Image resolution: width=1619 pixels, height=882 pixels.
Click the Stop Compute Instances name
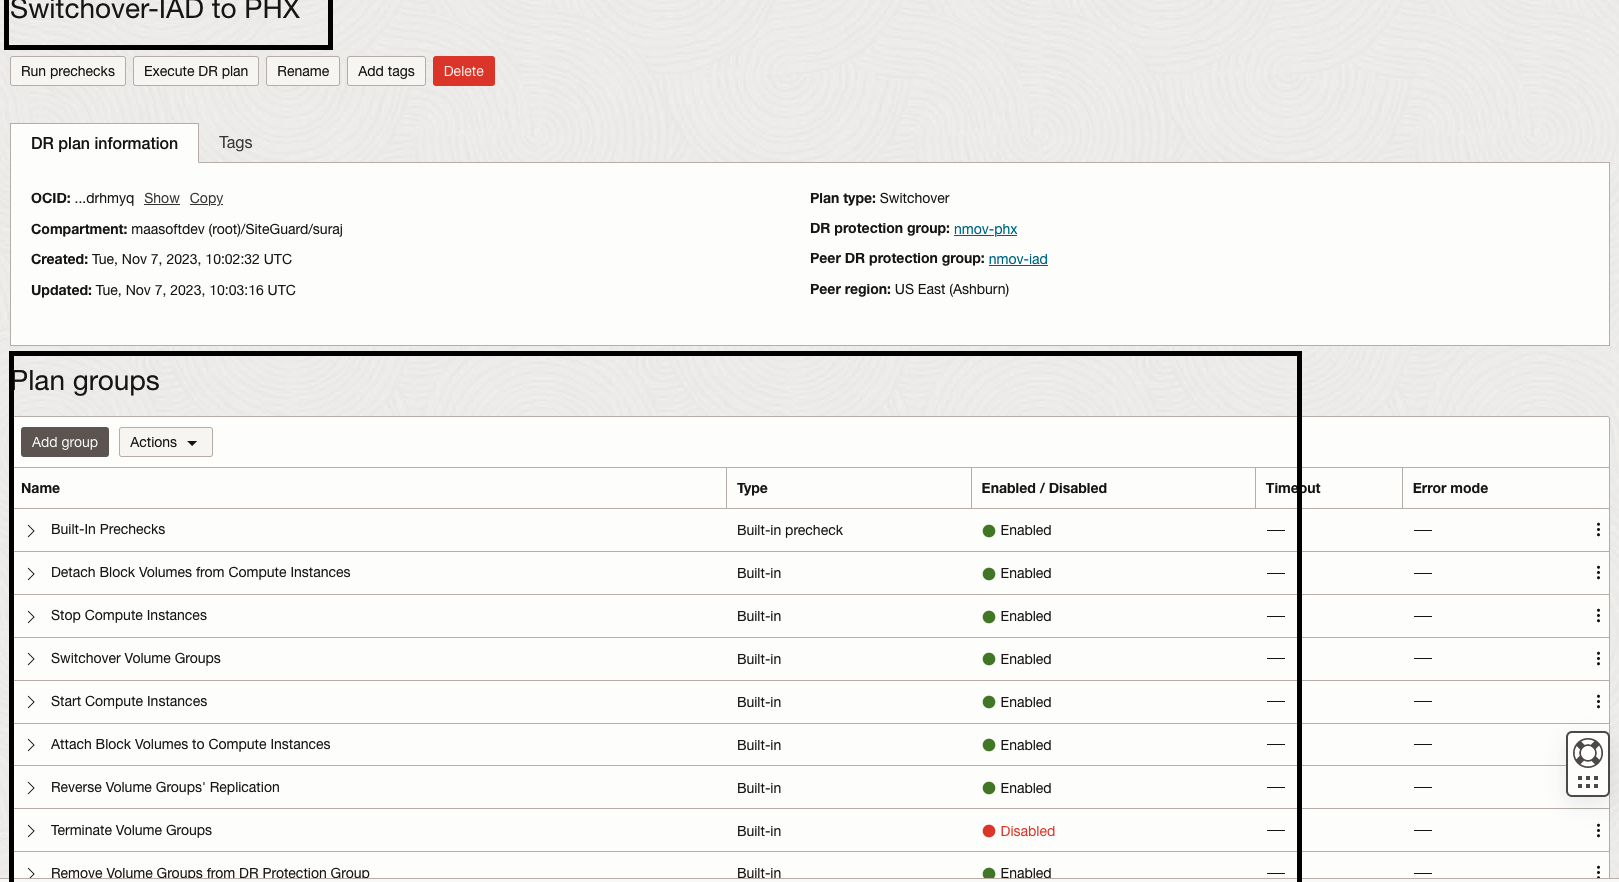click(x=129, y=616)
